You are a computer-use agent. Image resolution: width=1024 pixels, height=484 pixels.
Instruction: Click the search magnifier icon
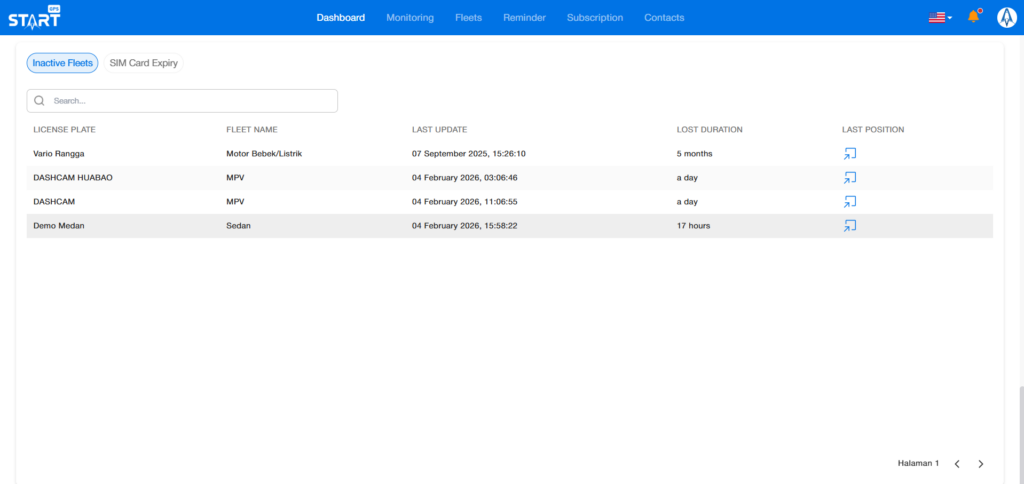39,101
